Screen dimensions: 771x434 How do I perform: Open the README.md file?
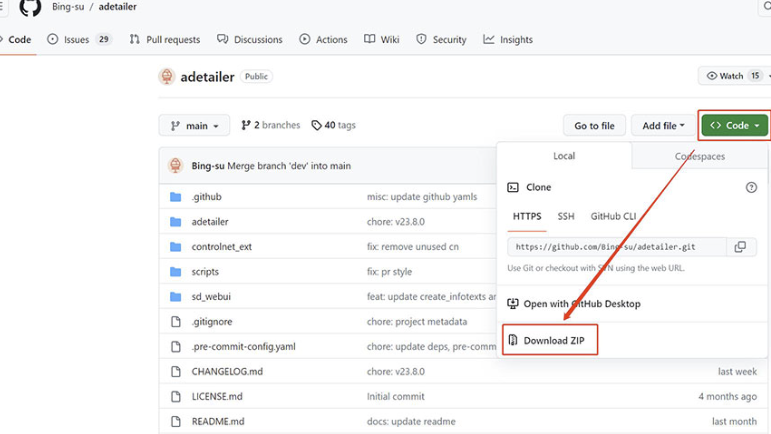tap(218, 422)
